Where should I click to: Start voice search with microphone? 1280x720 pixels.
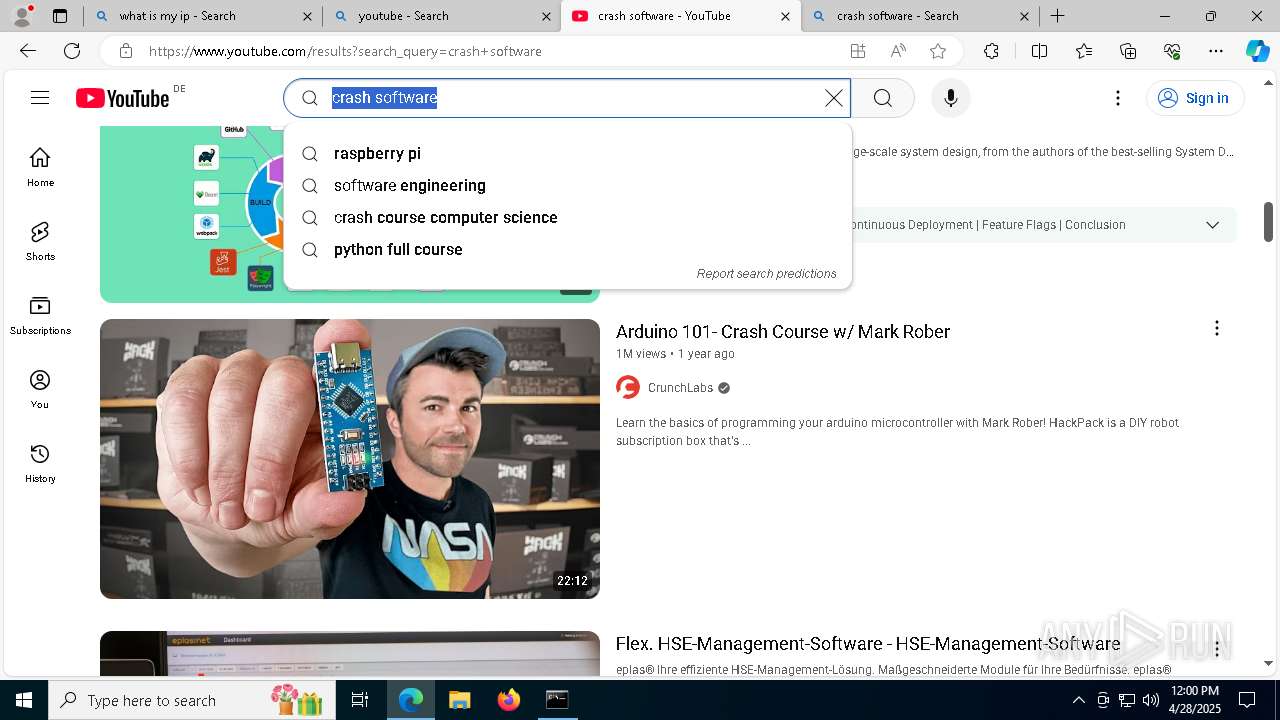[951, 98]
